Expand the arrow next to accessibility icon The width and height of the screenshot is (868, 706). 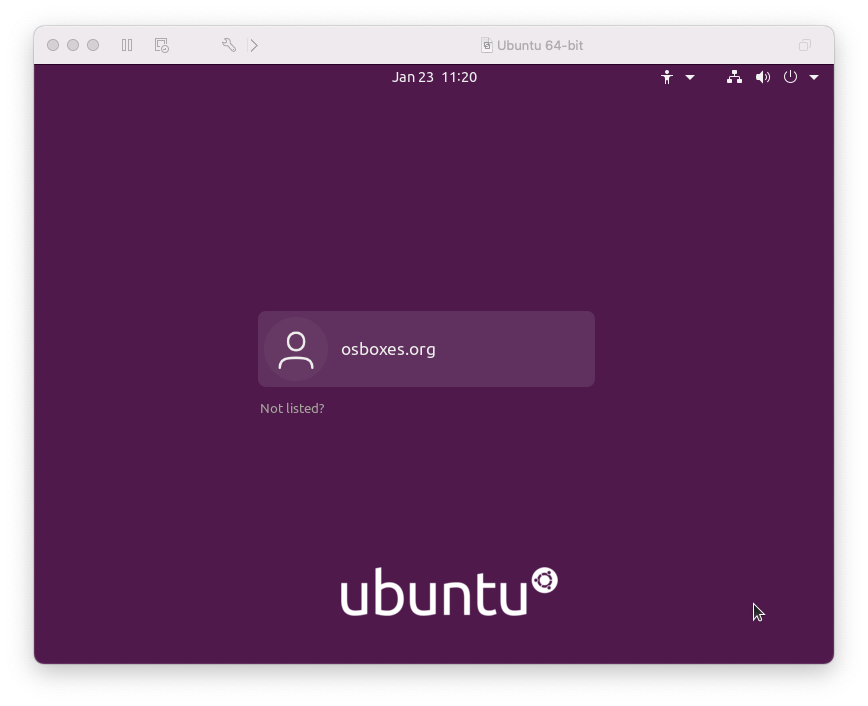tap(690, 77)
